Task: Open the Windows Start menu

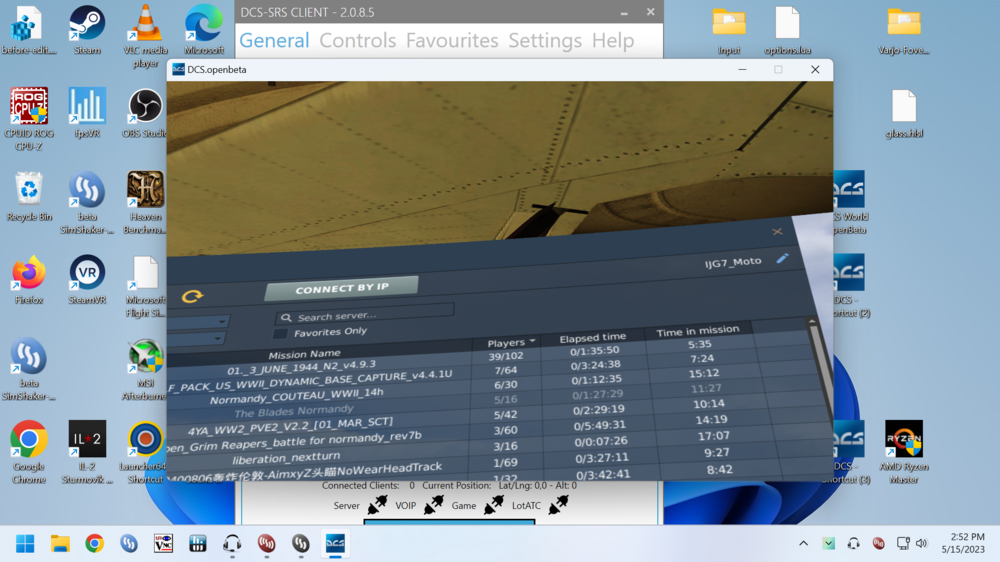Action: pos(26,544)
